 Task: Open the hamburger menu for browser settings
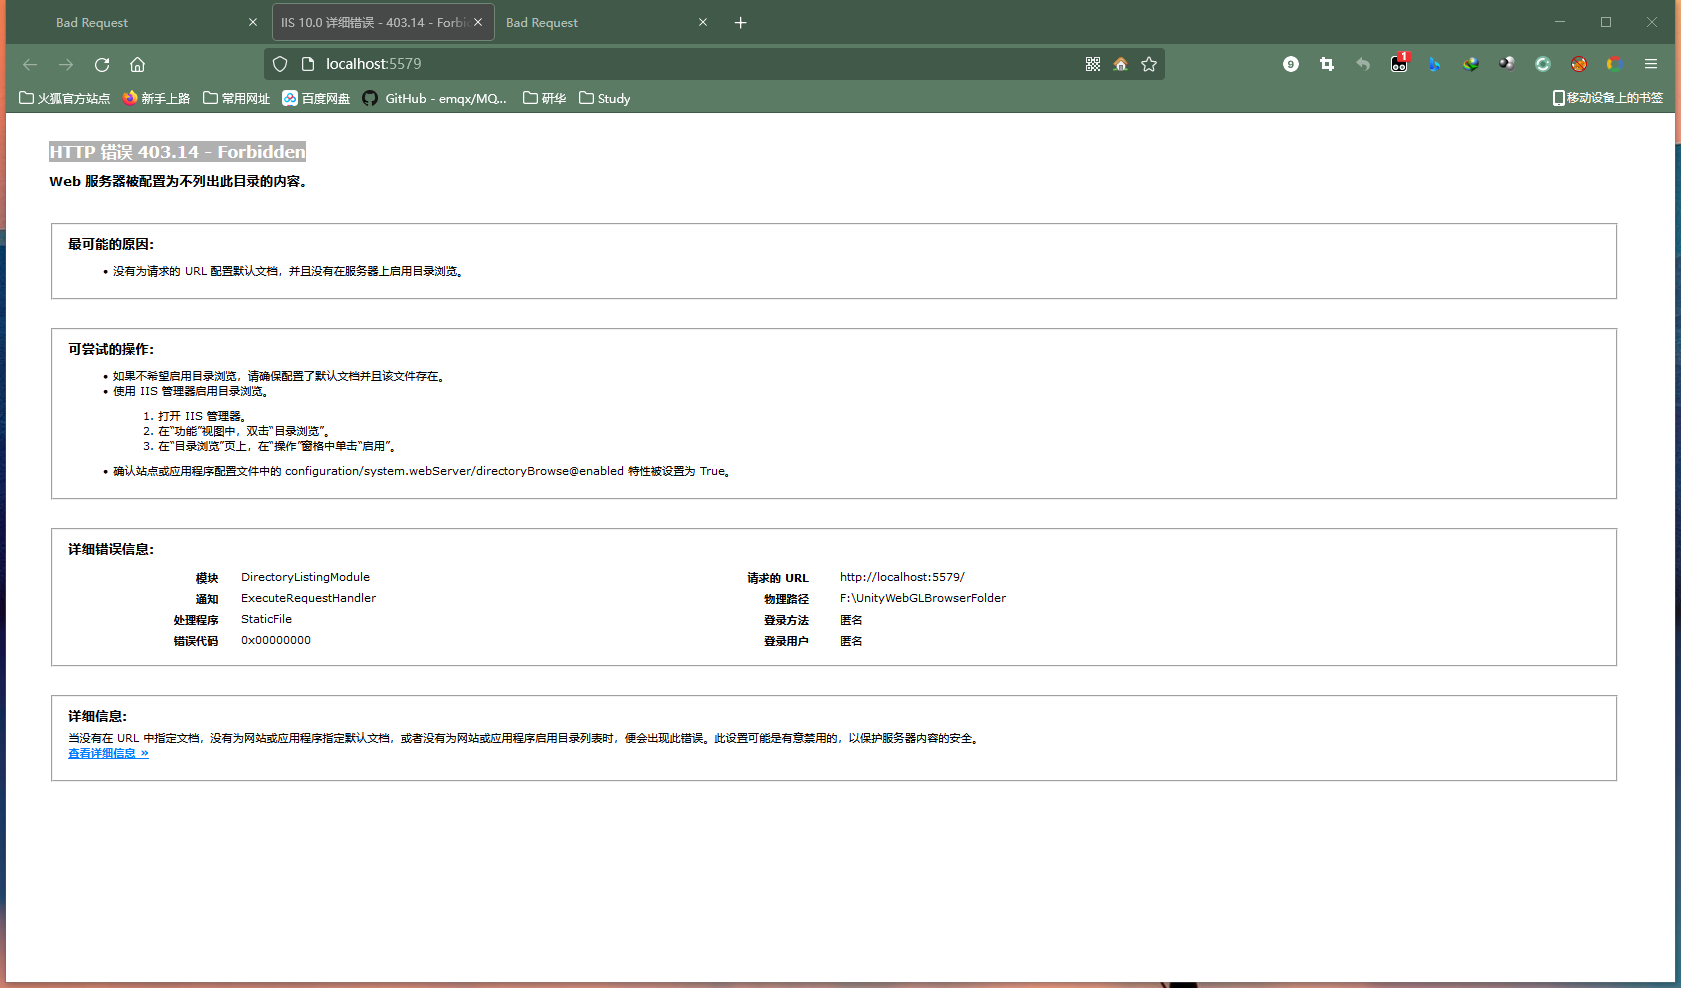click(1651, 63)
